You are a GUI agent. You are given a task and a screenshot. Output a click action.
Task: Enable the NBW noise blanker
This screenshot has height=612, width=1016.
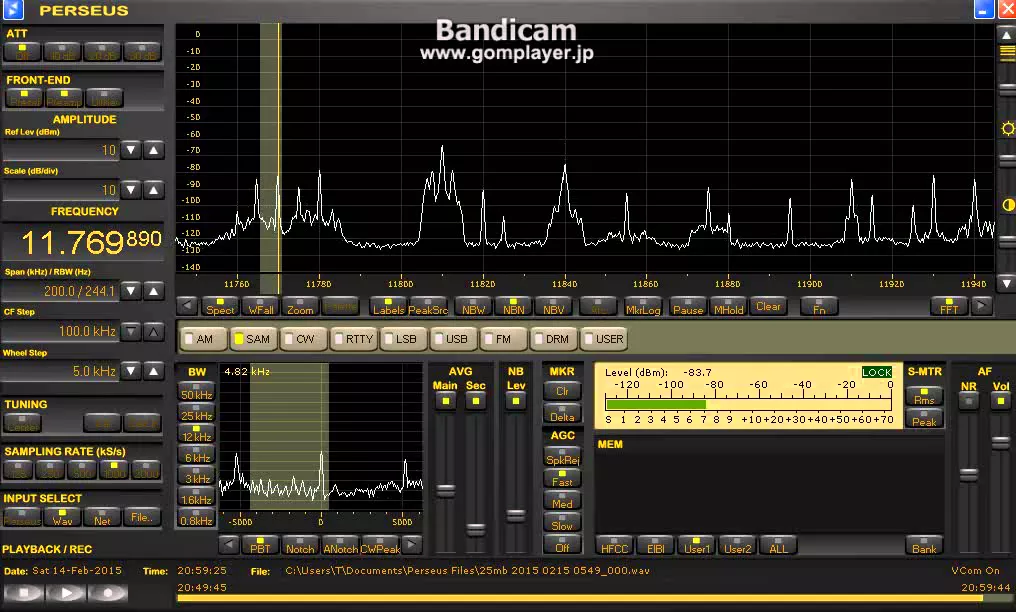(x=473, y=306)
